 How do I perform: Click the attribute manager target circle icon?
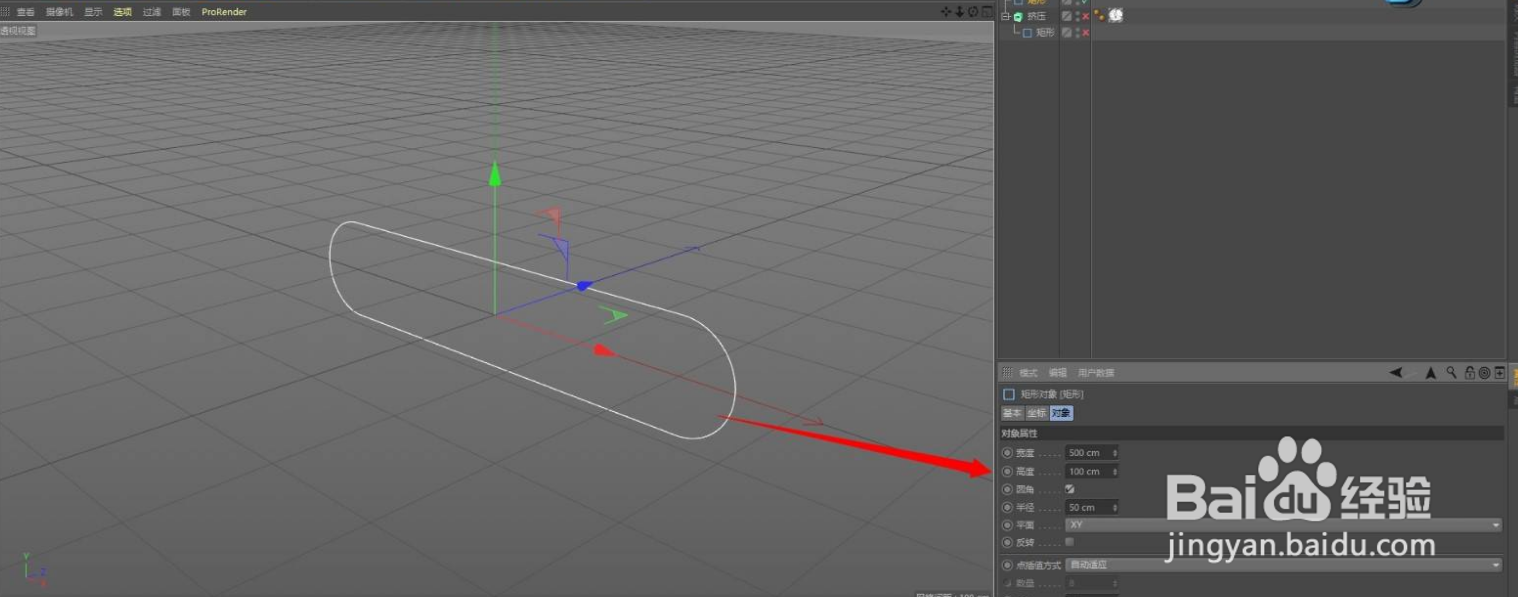(1484, 373)
